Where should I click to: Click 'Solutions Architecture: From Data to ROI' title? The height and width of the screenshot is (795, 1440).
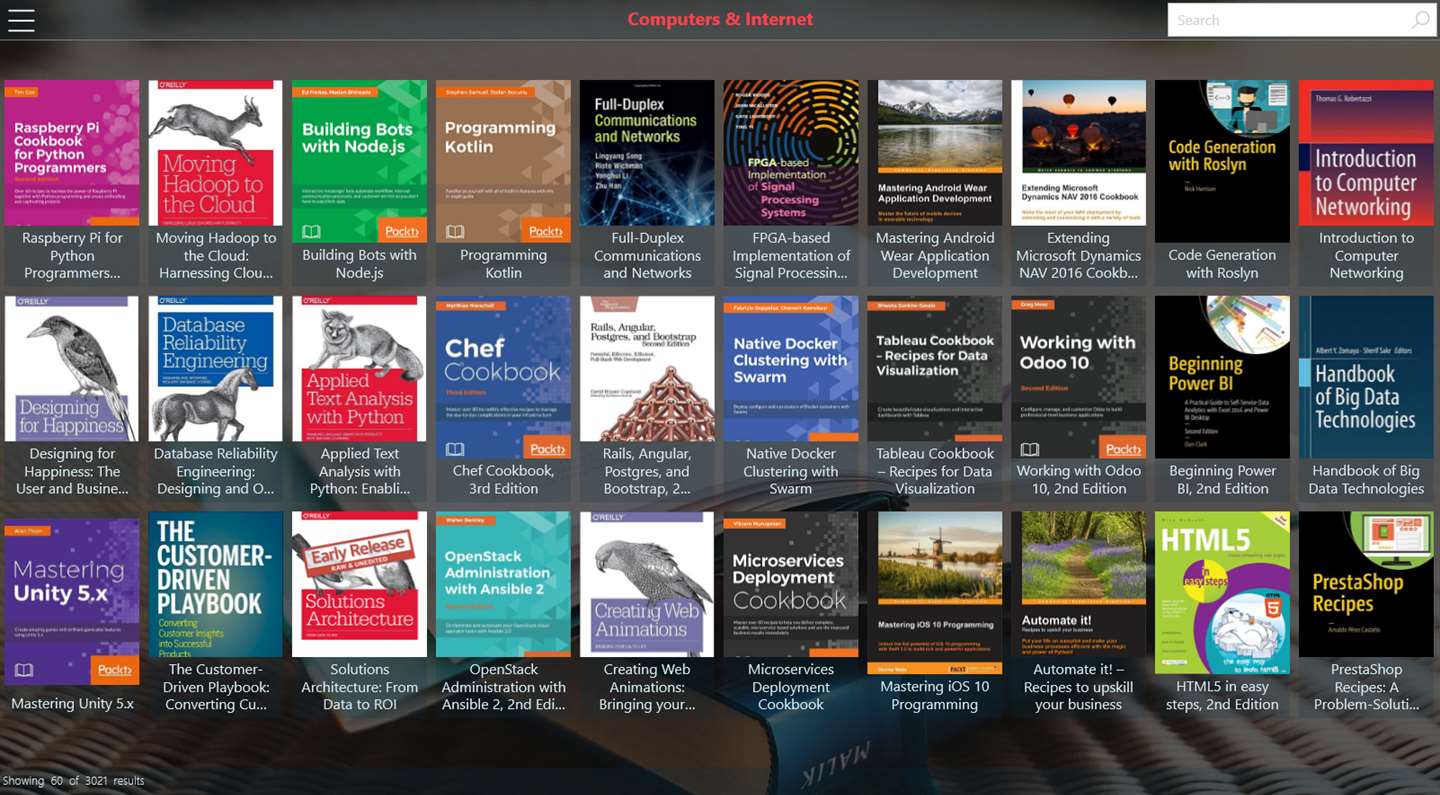pyautogui.click(x=360, y=688)
